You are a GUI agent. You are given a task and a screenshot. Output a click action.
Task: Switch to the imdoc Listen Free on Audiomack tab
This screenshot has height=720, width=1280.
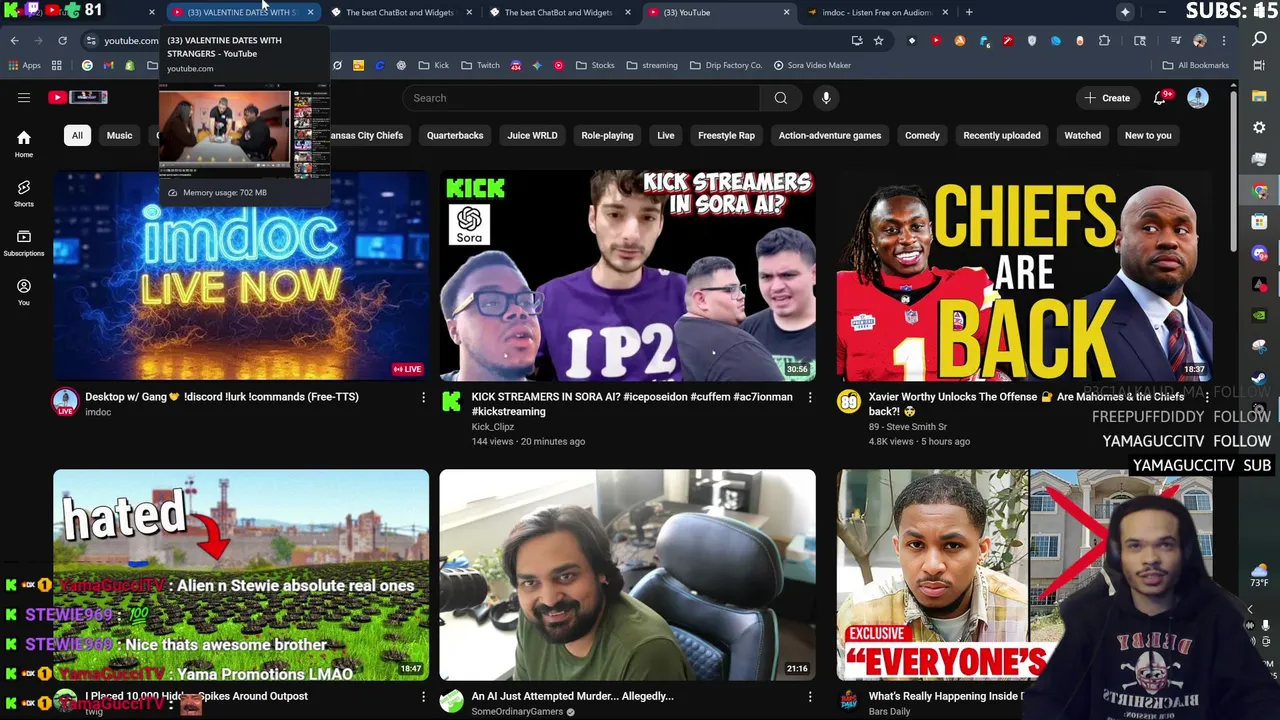876,12
